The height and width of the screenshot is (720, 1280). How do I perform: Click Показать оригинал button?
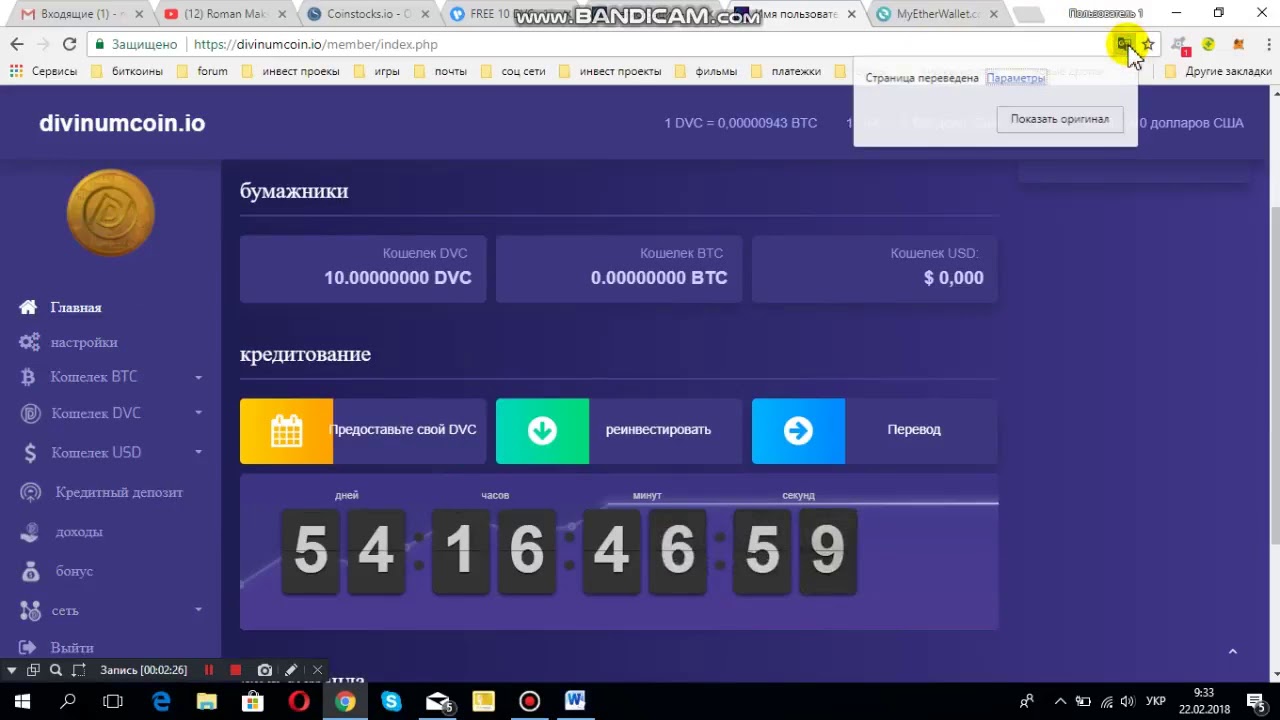[x=1059, y=119]
